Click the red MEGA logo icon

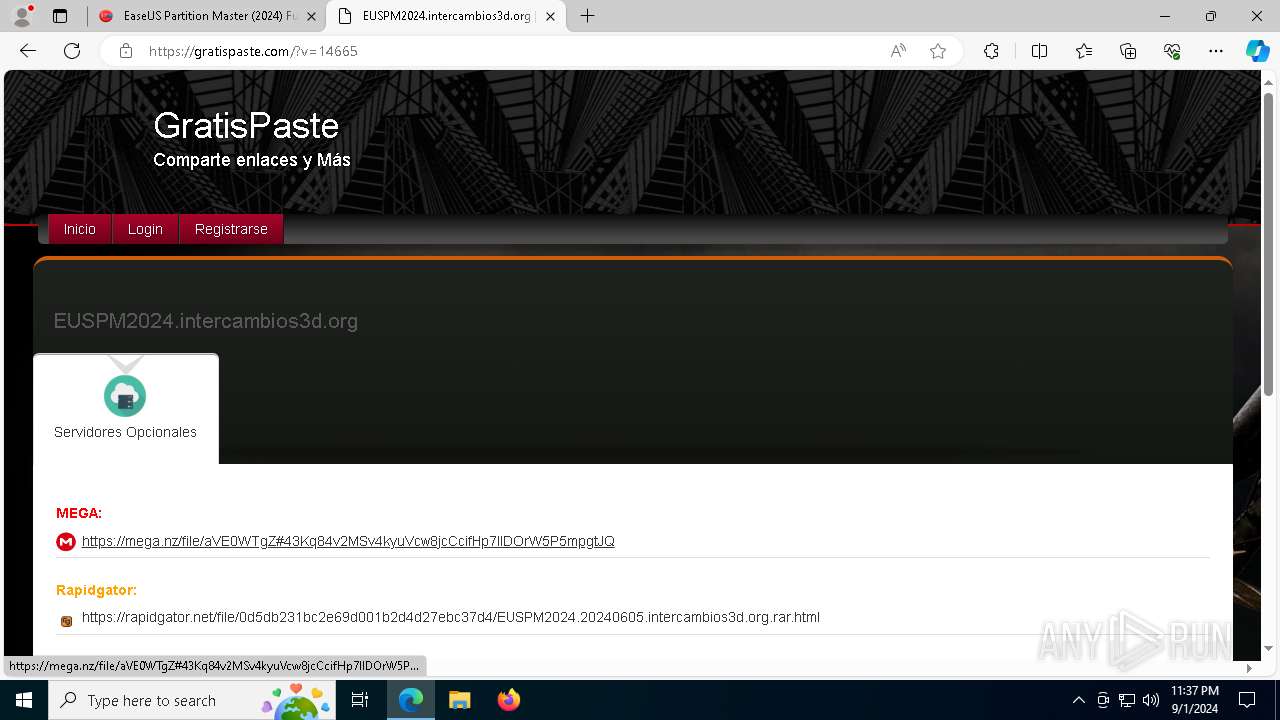(x=66, y=542)
